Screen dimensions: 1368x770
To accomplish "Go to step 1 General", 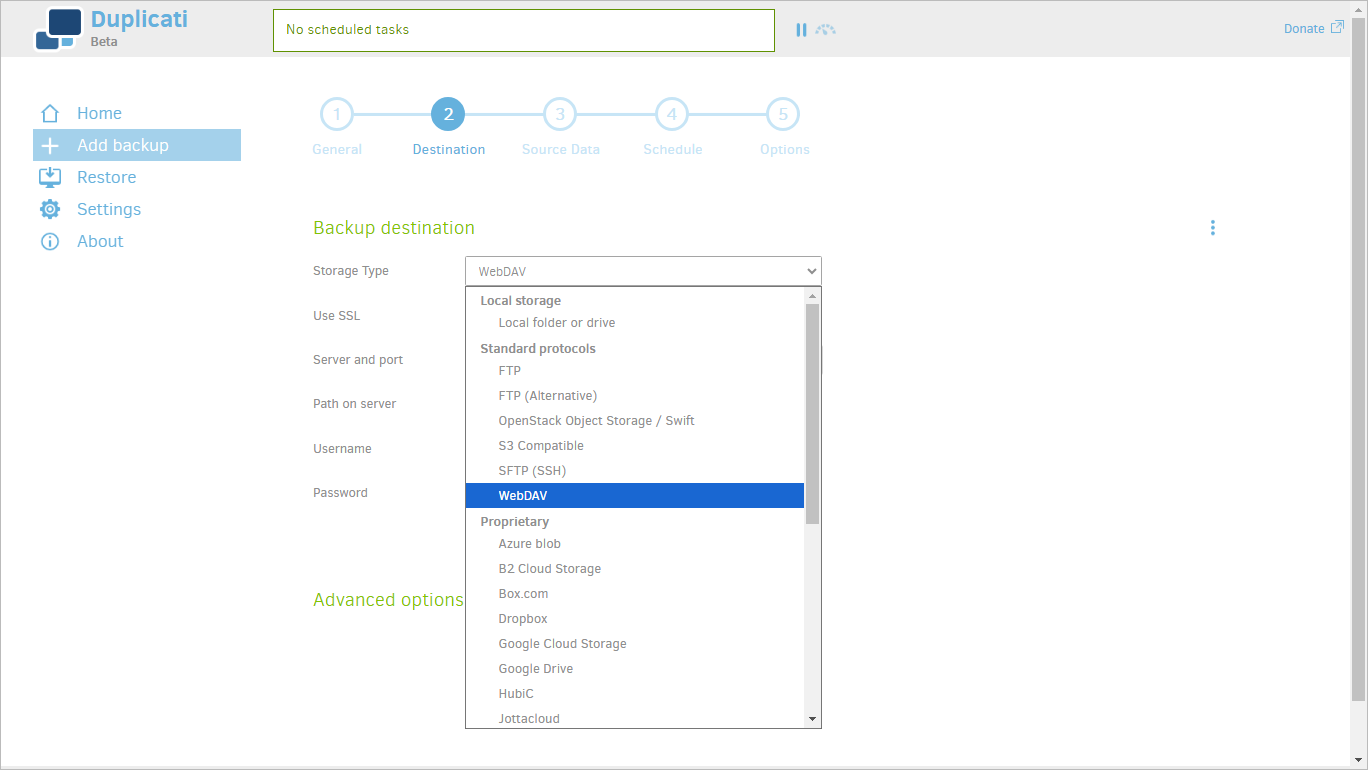I will 337,114.
